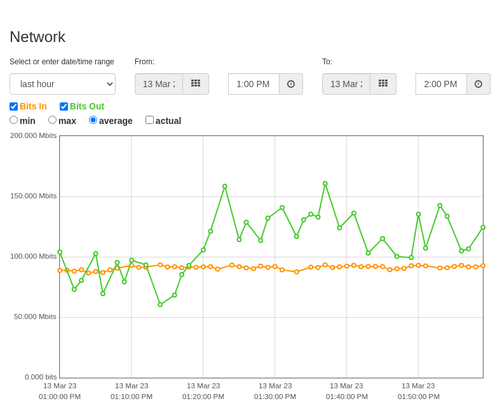Click the From time field 1:00 PM

[254, 84]
